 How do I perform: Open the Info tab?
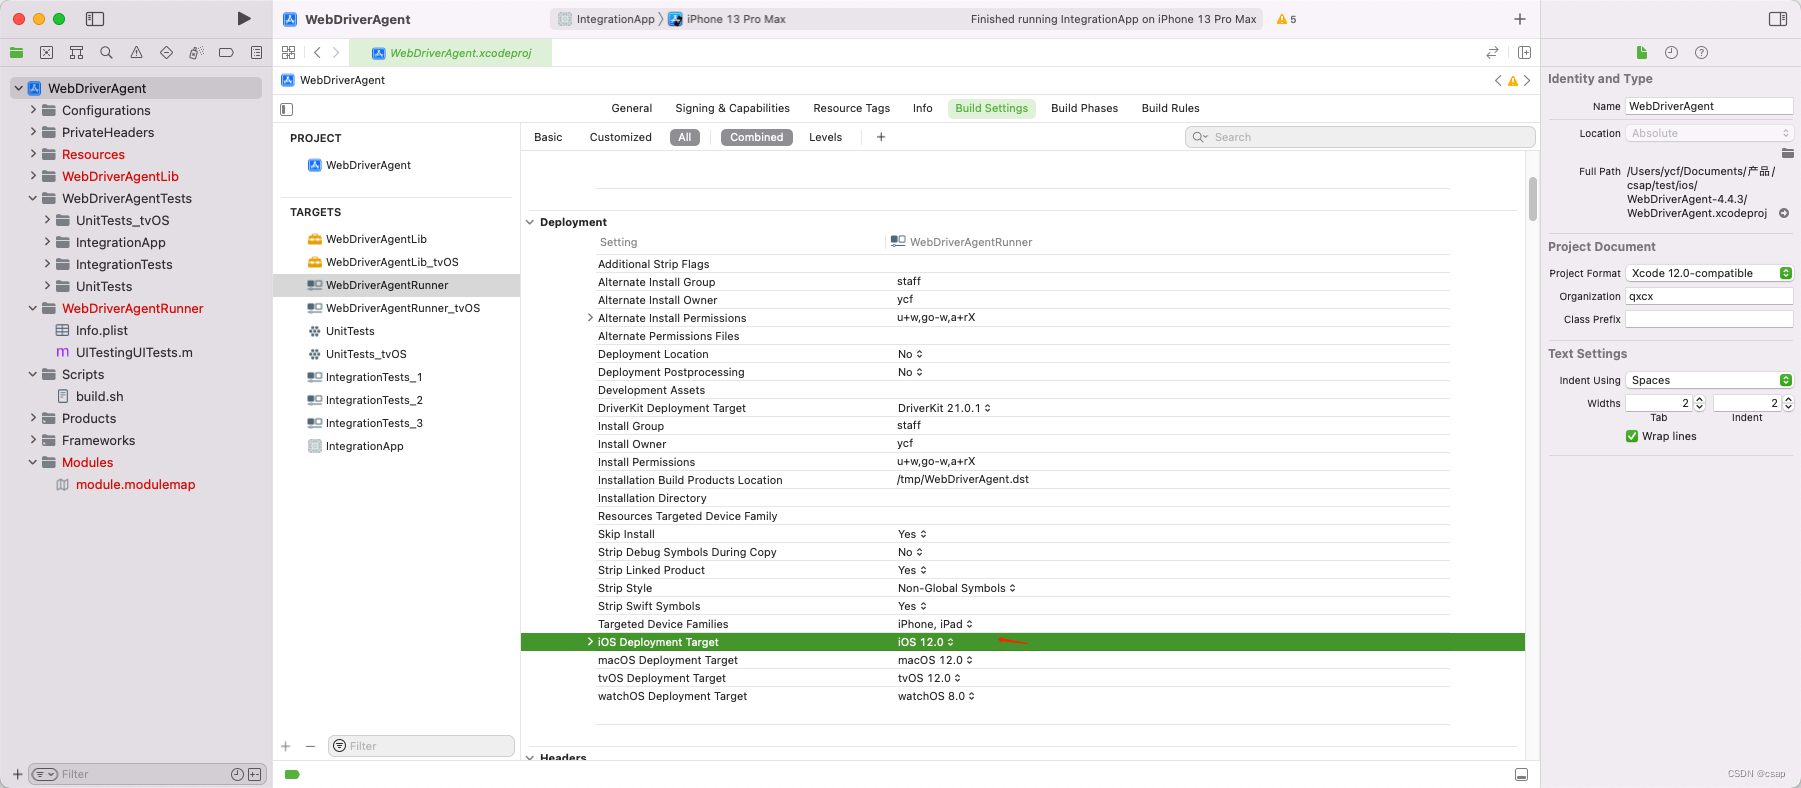922,108
